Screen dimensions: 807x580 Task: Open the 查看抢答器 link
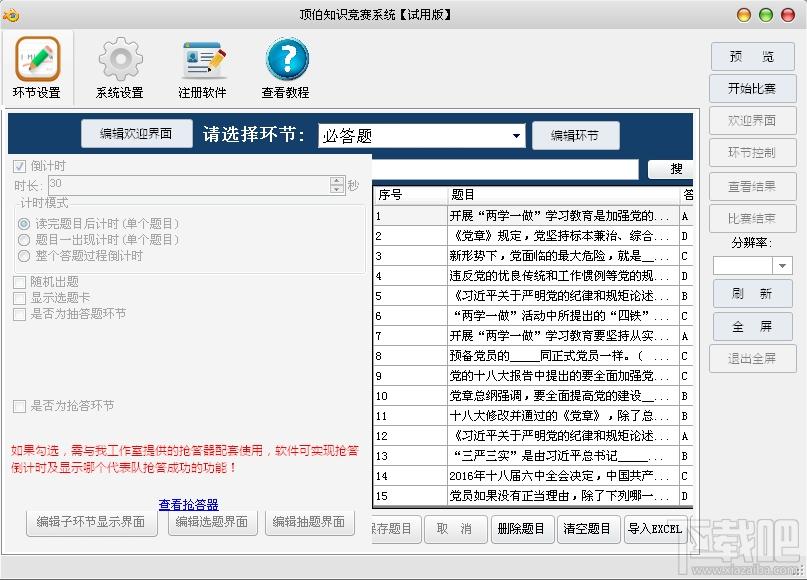[x=188, y=504]
